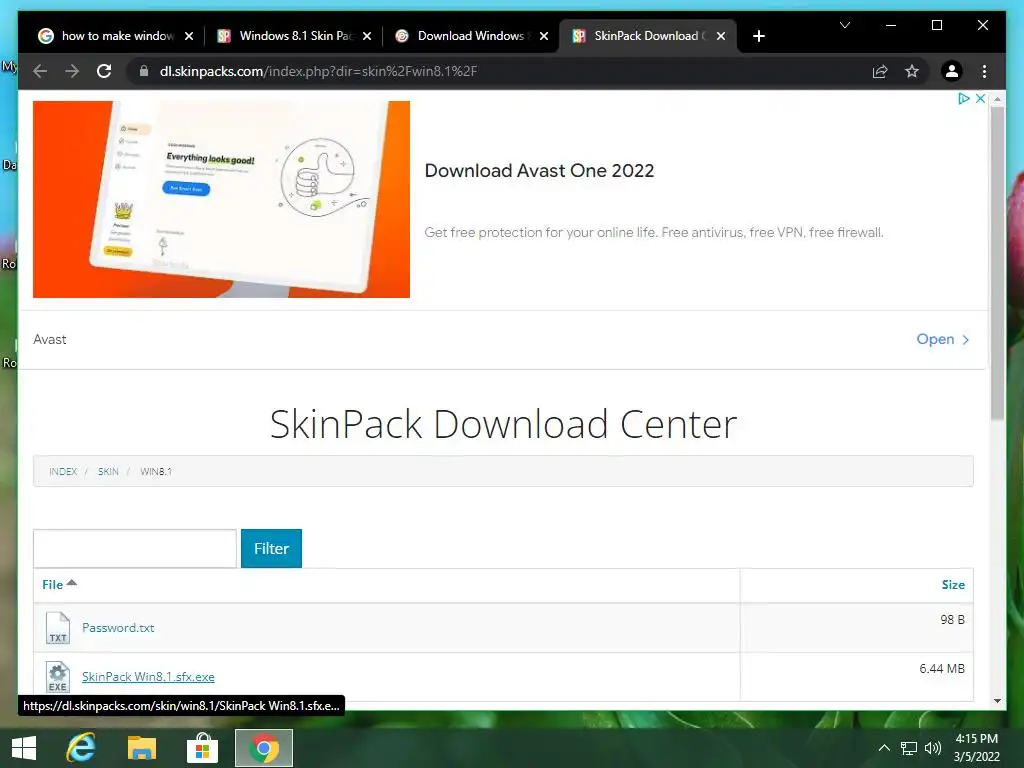Open volume icon in system tray
This screenshot has height=768, width=1024.
(x=933, y=748)
